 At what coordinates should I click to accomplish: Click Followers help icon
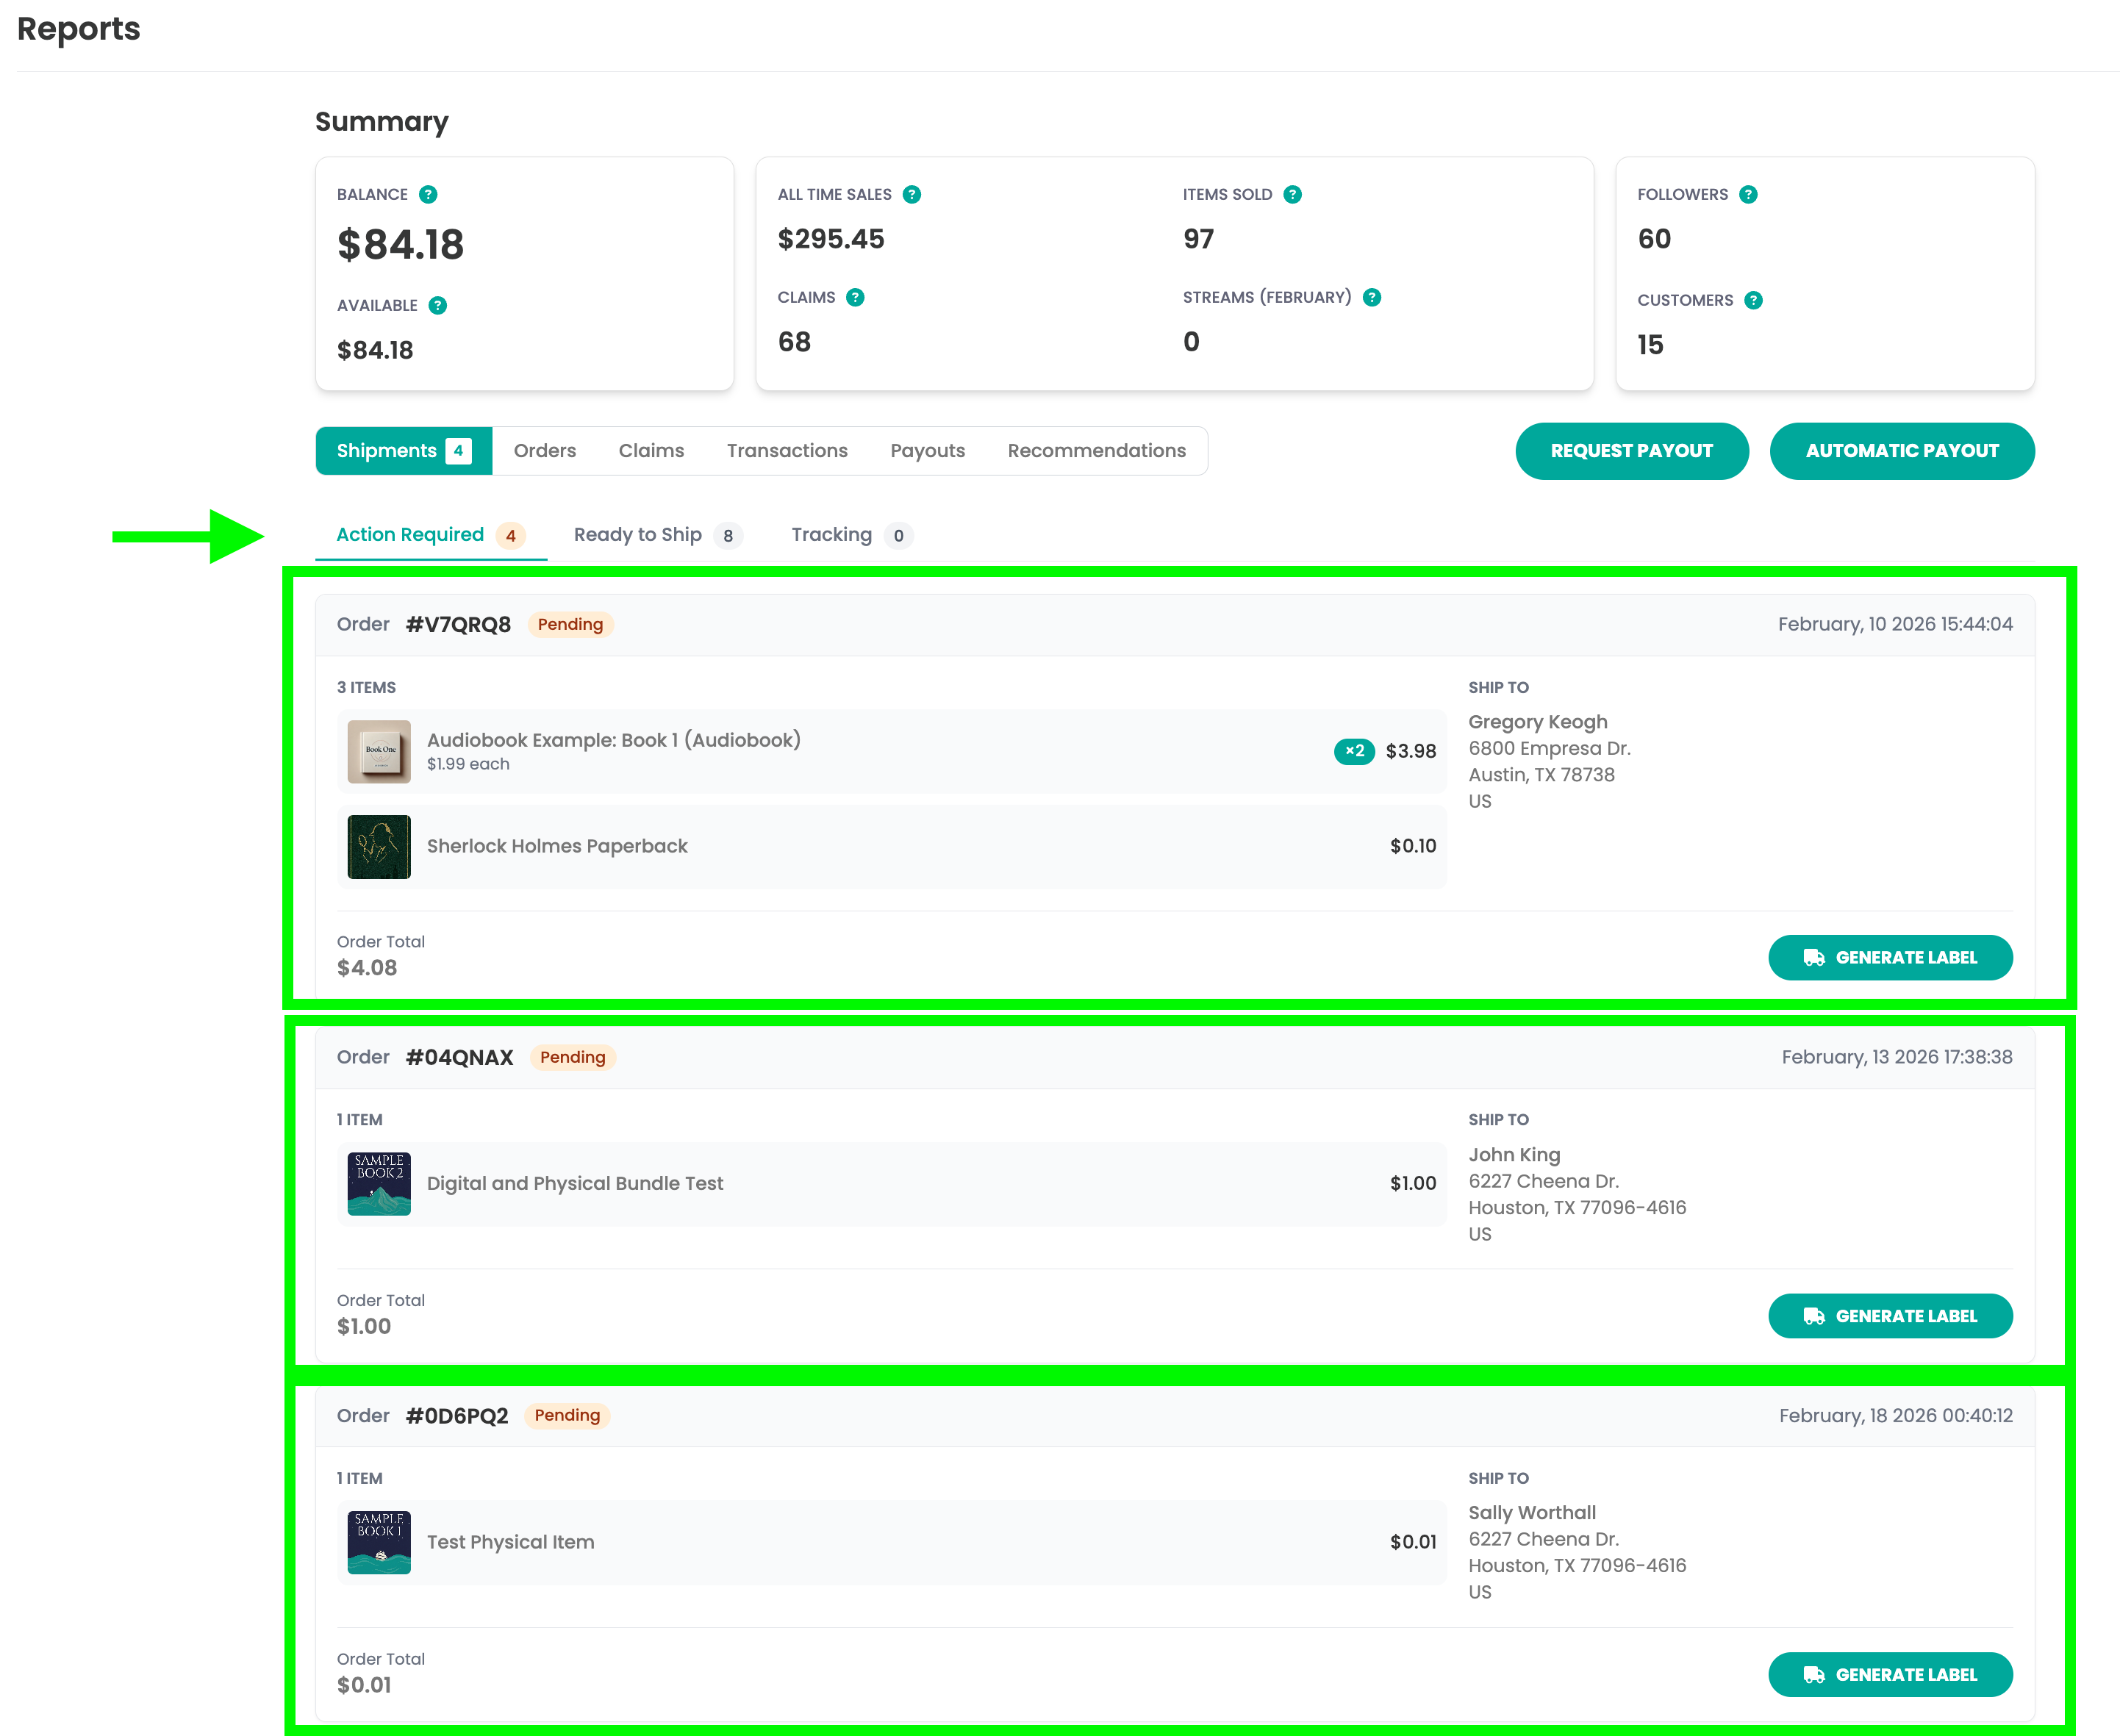pyautogui.click(x=1748, y=194)
